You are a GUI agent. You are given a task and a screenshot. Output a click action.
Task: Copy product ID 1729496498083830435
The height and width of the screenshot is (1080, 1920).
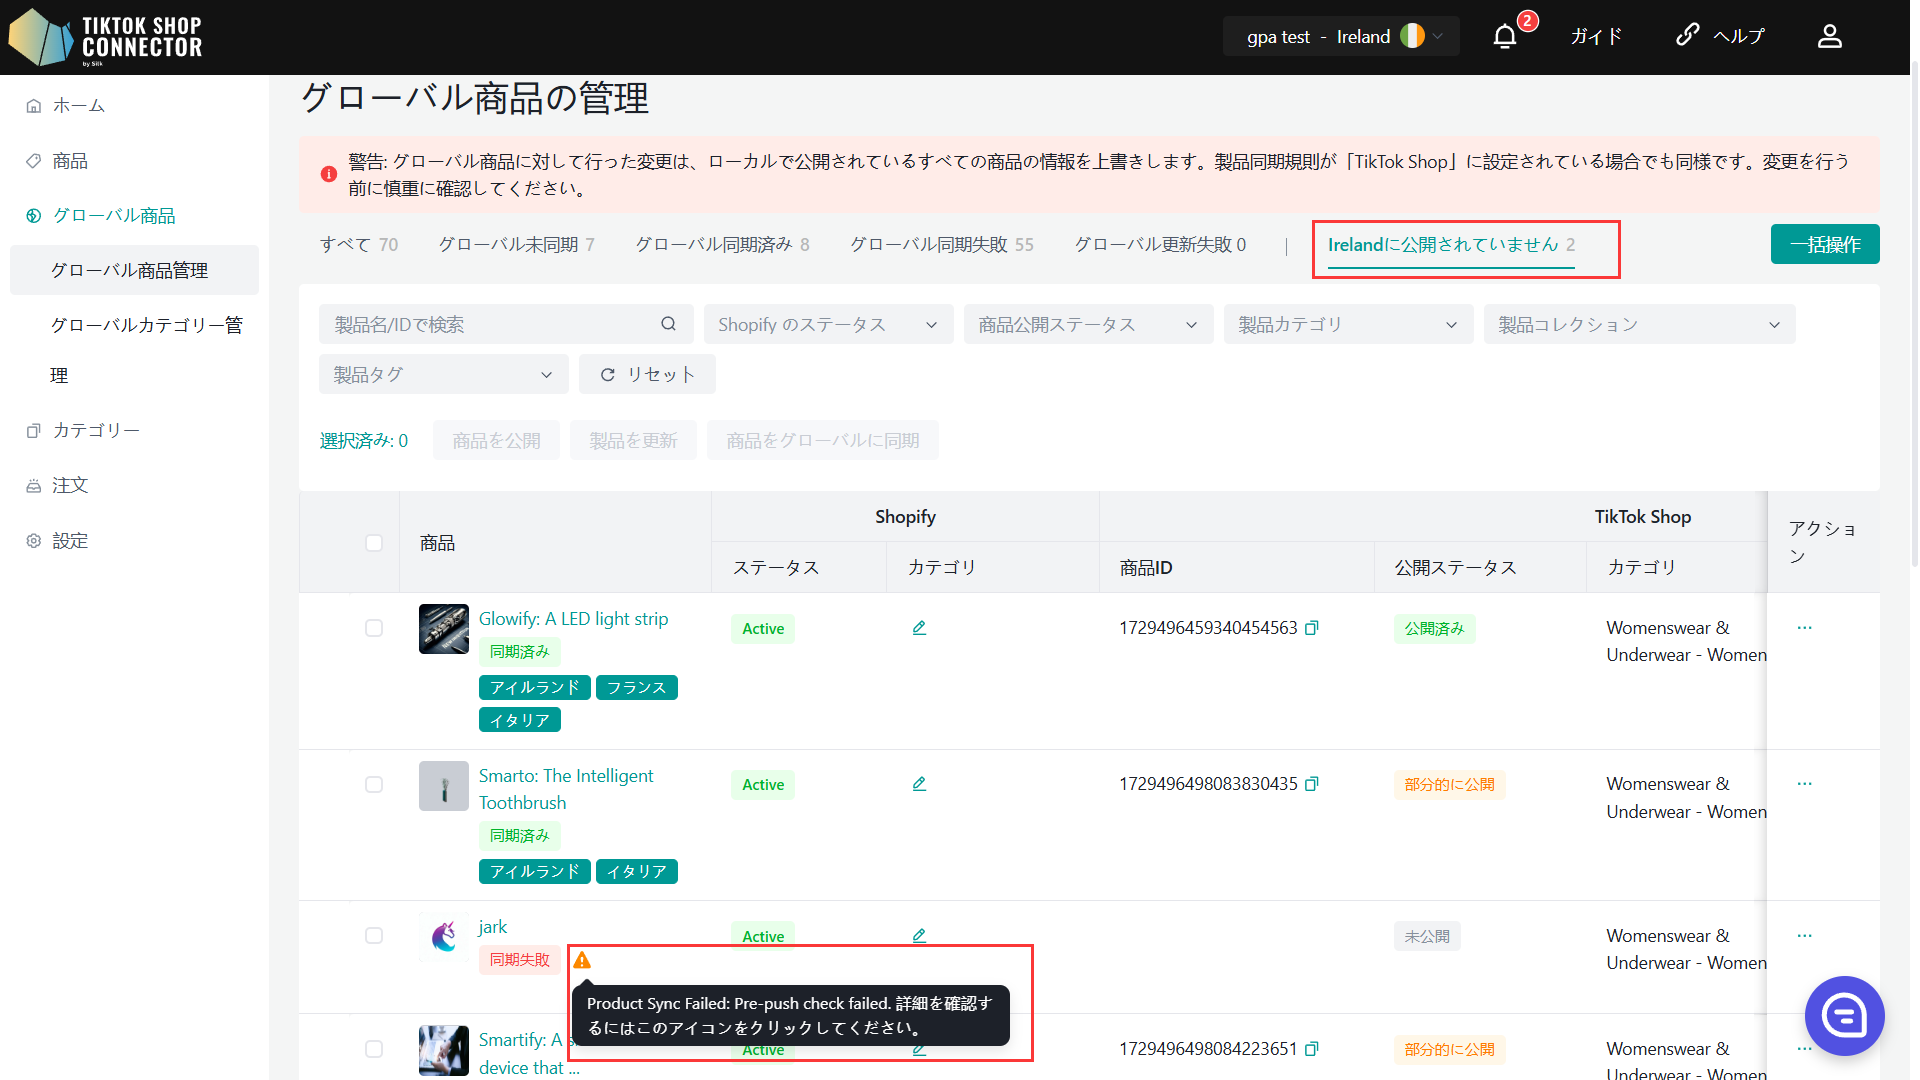[1312, 784]
